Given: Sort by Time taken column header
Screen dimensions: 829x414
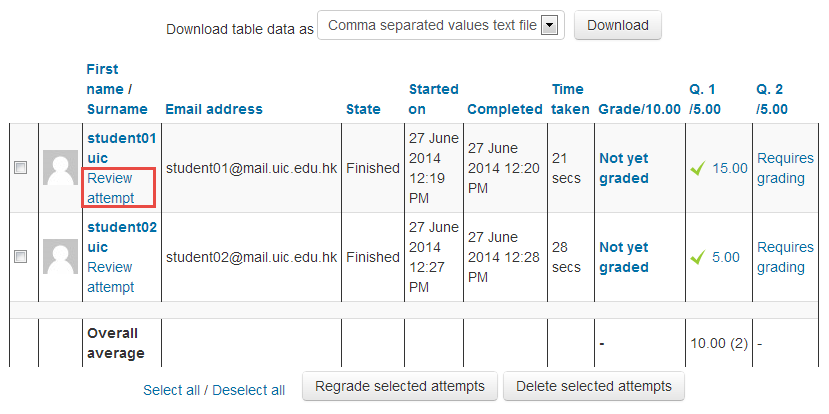Looking at the screenshot, I should pyautogui.click(x=567, y=99).
